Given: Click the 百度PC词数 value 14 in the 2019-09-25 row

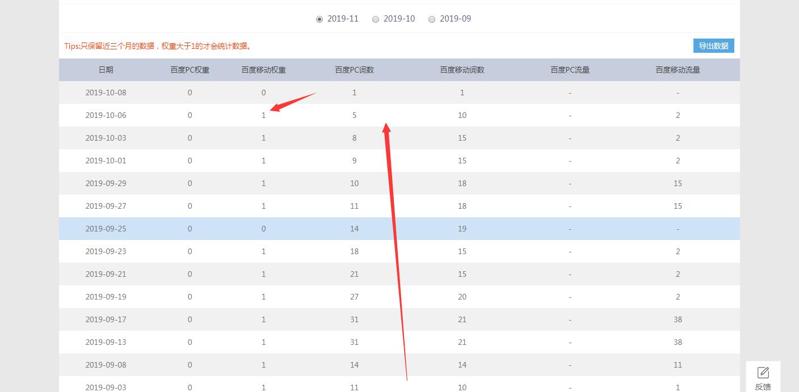Looking at the screenshot, I should (354, 229).
